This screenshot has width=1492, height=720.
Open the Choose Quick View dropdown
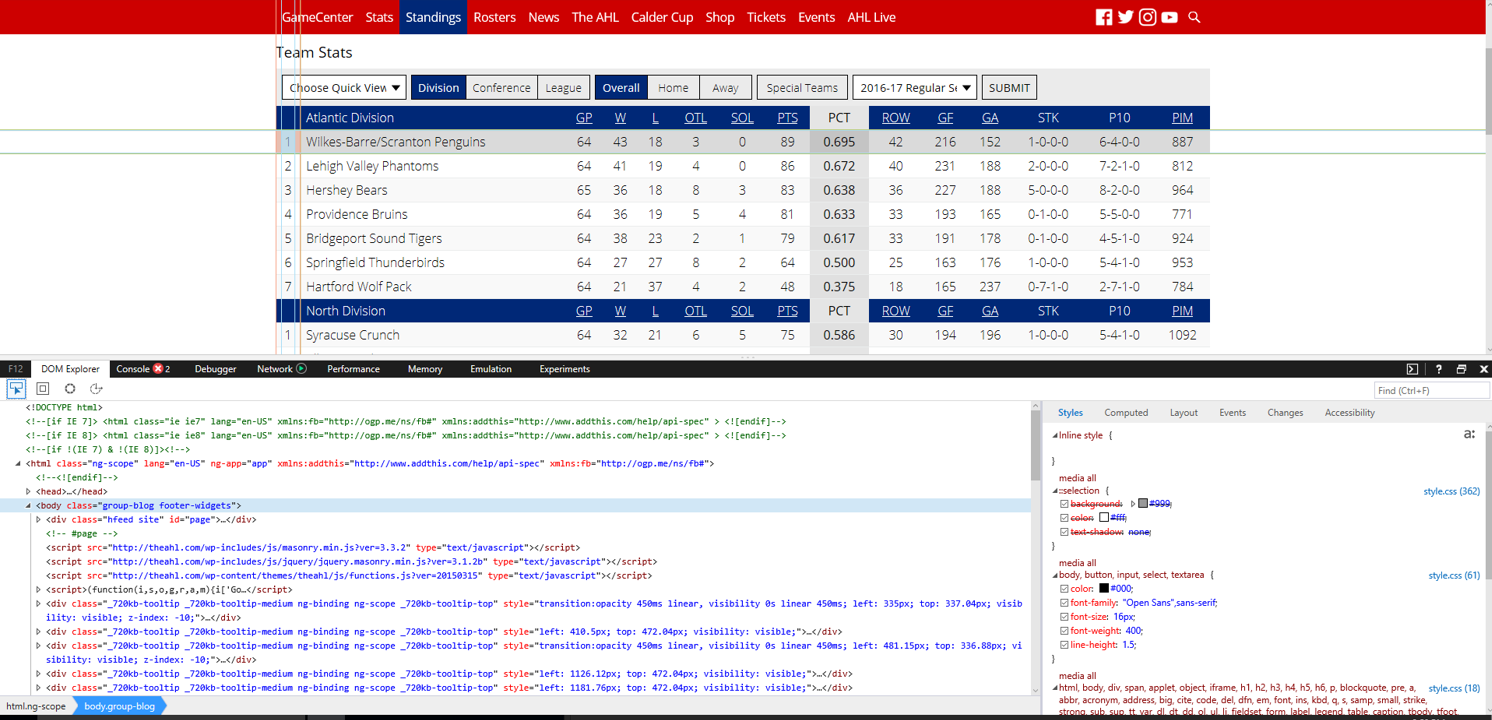point(344,88)
